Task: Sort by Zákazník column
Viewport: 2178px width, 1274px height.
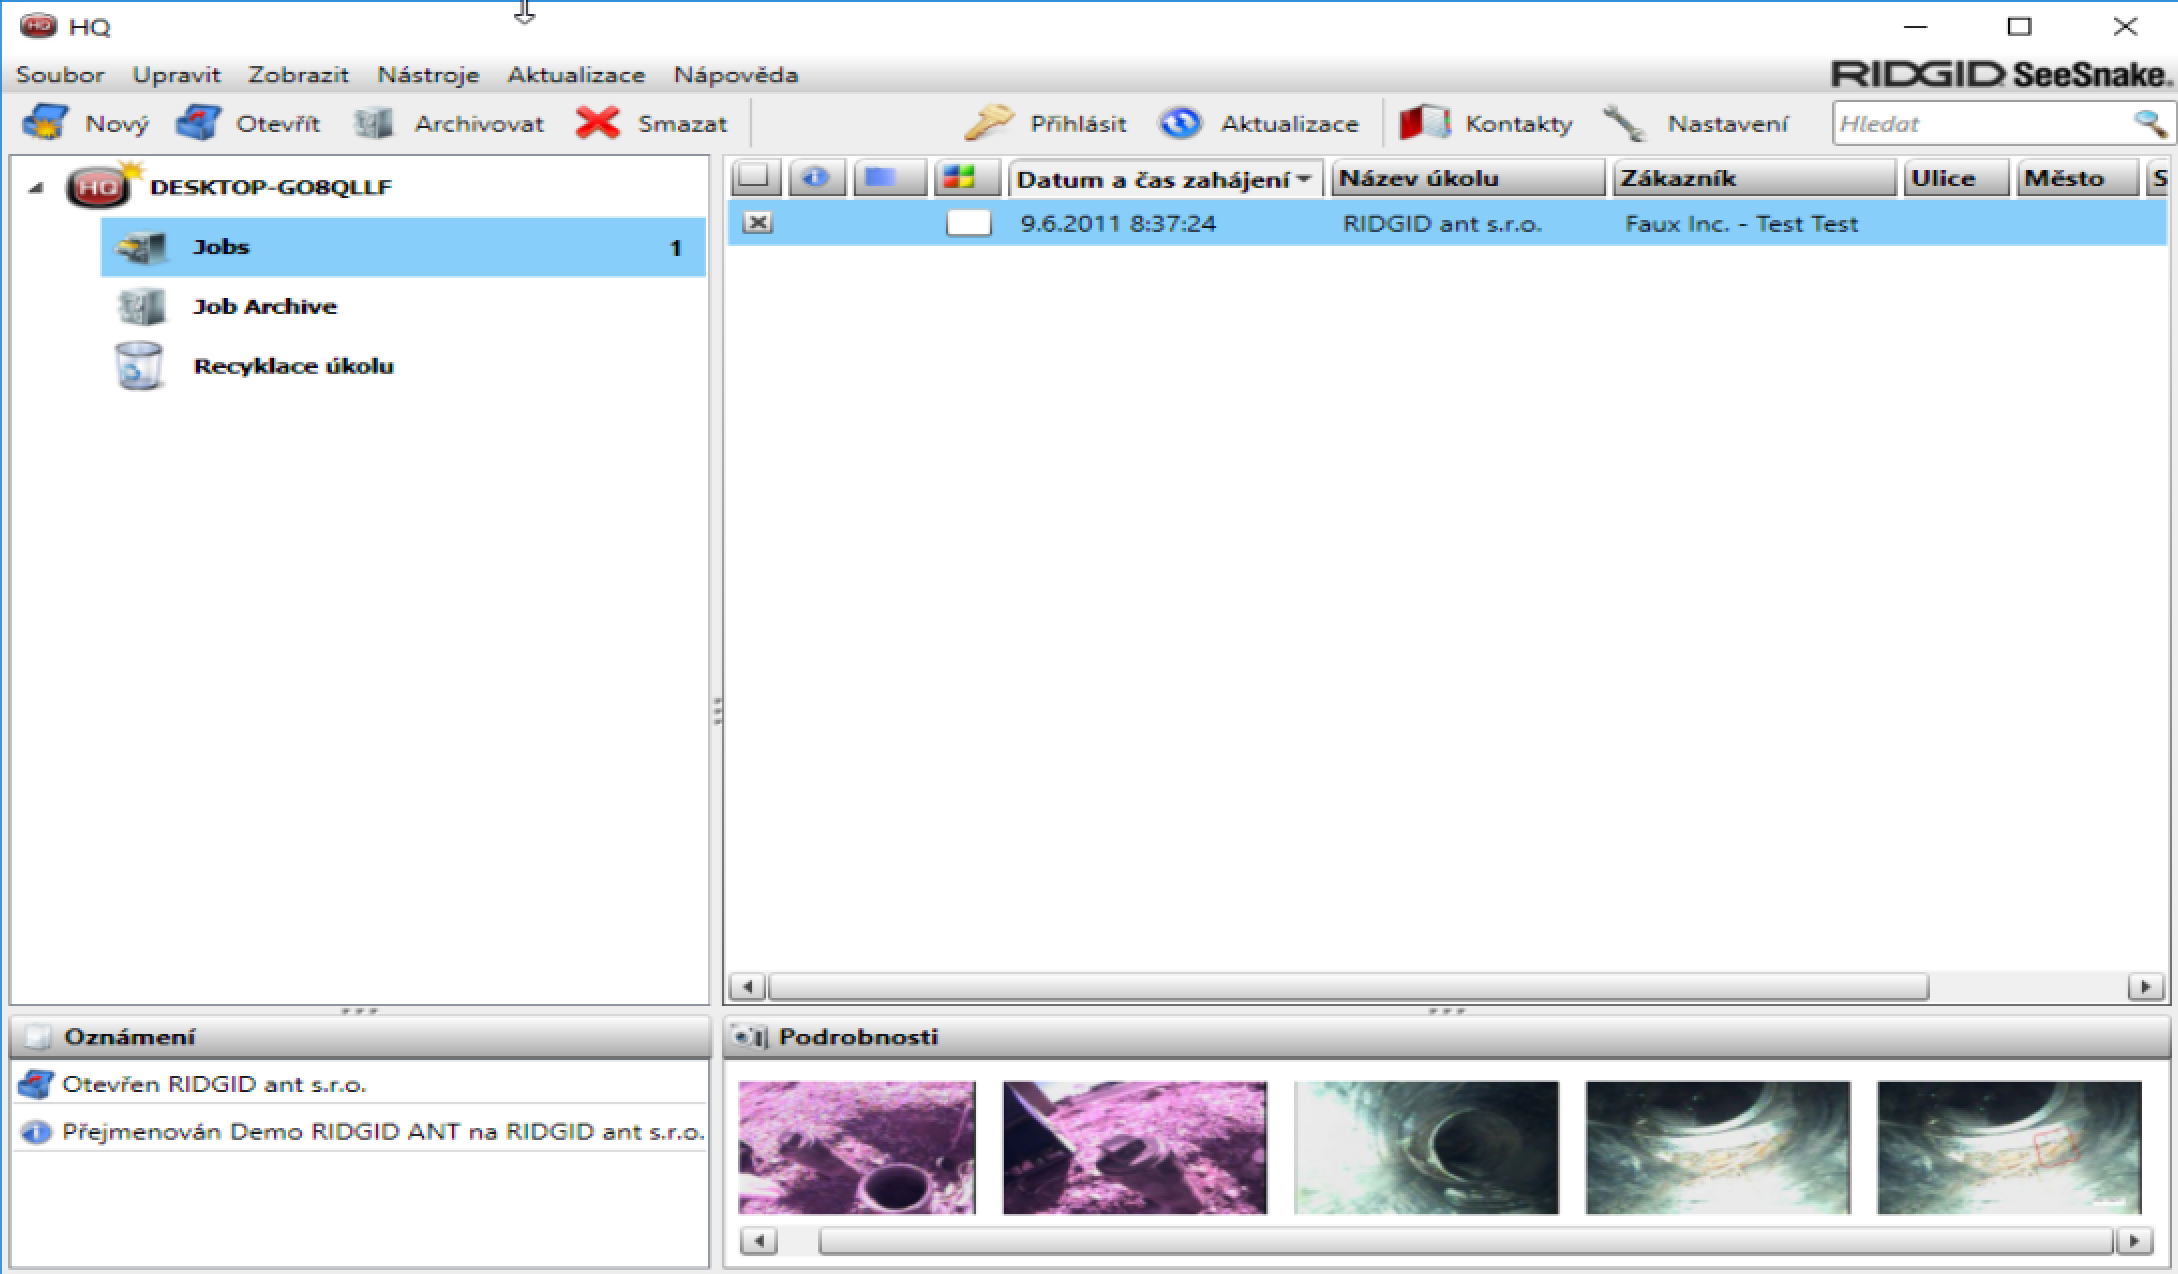Action: click(x=1754, y=178)
